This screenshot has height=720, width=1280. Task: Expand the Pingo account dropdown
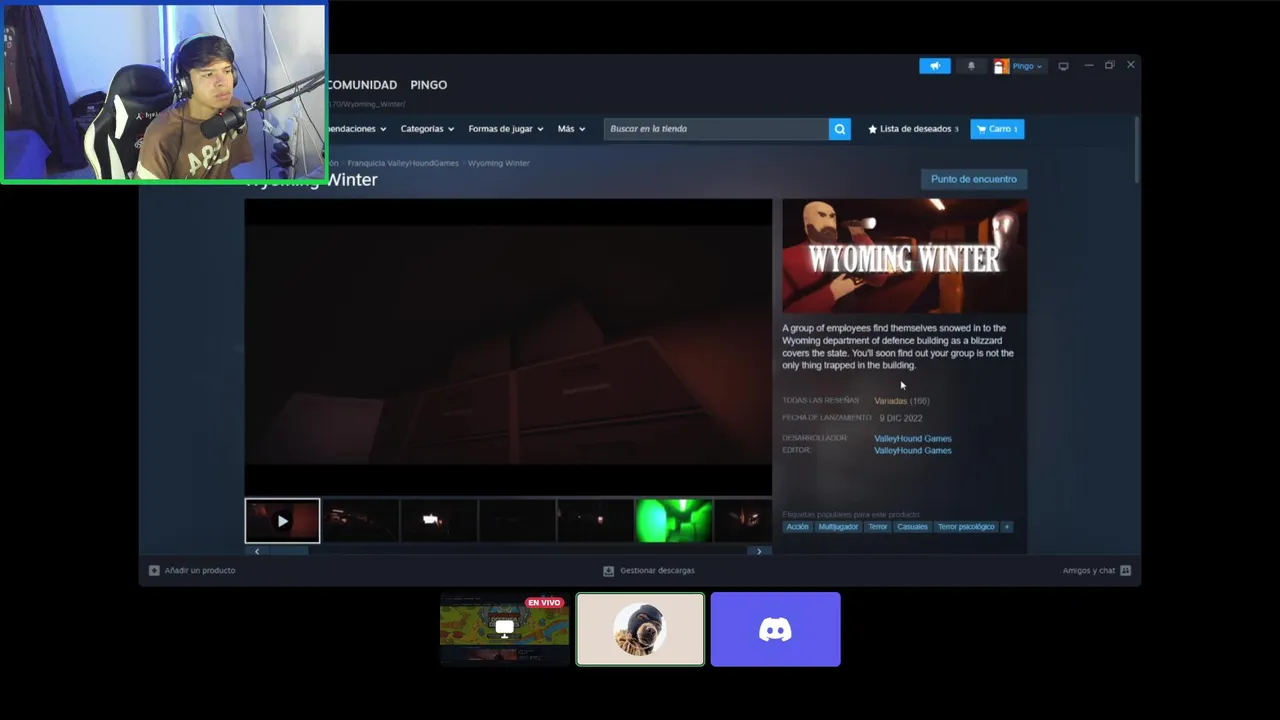1027,66
